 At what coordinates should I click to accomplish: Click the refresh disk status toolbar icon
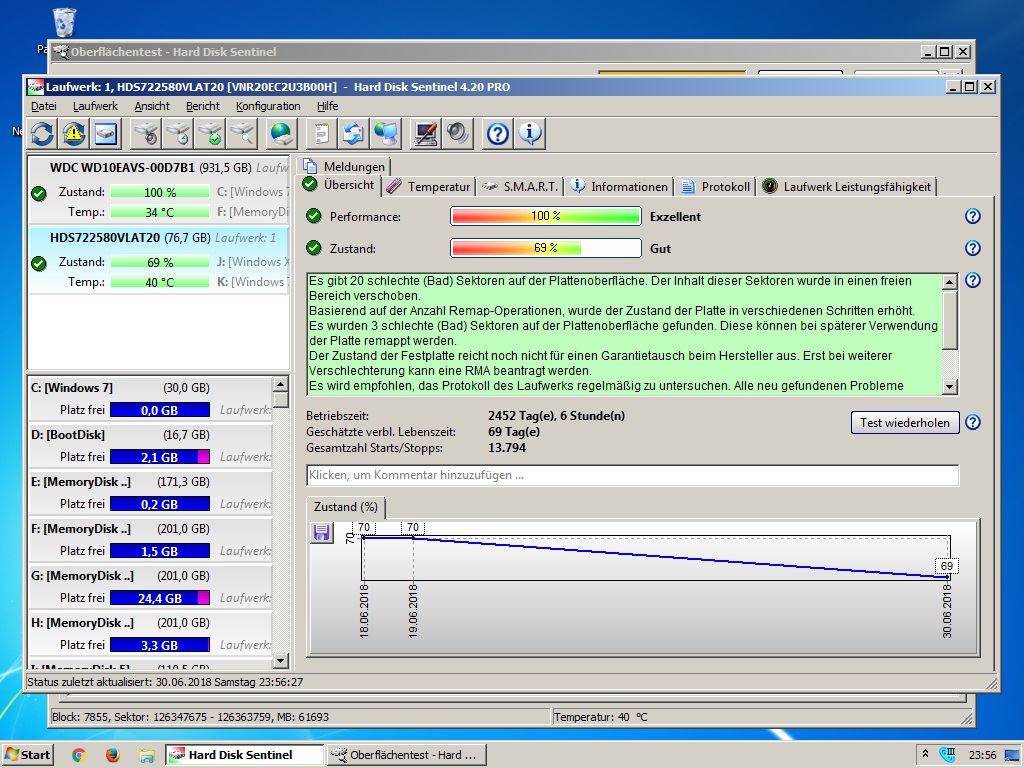coord(42,134)
